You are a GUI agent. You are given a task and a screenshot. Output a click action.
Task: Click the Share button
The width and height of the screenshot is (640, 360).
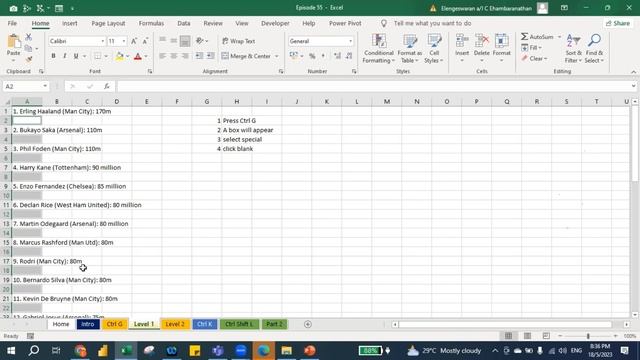[618, 23]
